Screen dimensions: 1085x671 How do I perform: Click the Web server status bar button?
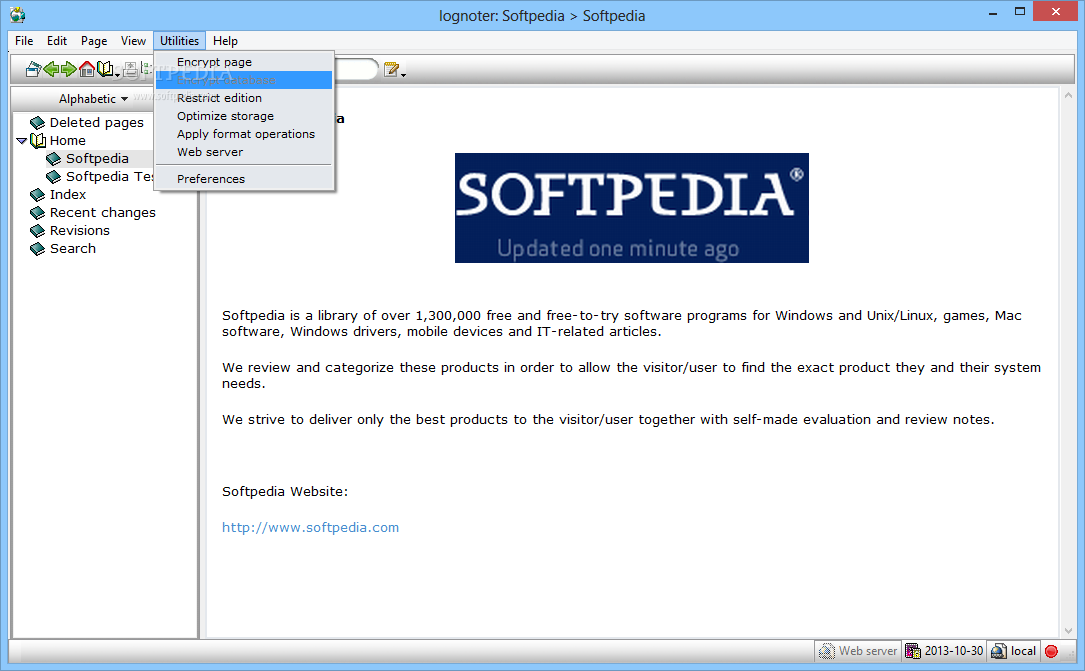(857, 651)
